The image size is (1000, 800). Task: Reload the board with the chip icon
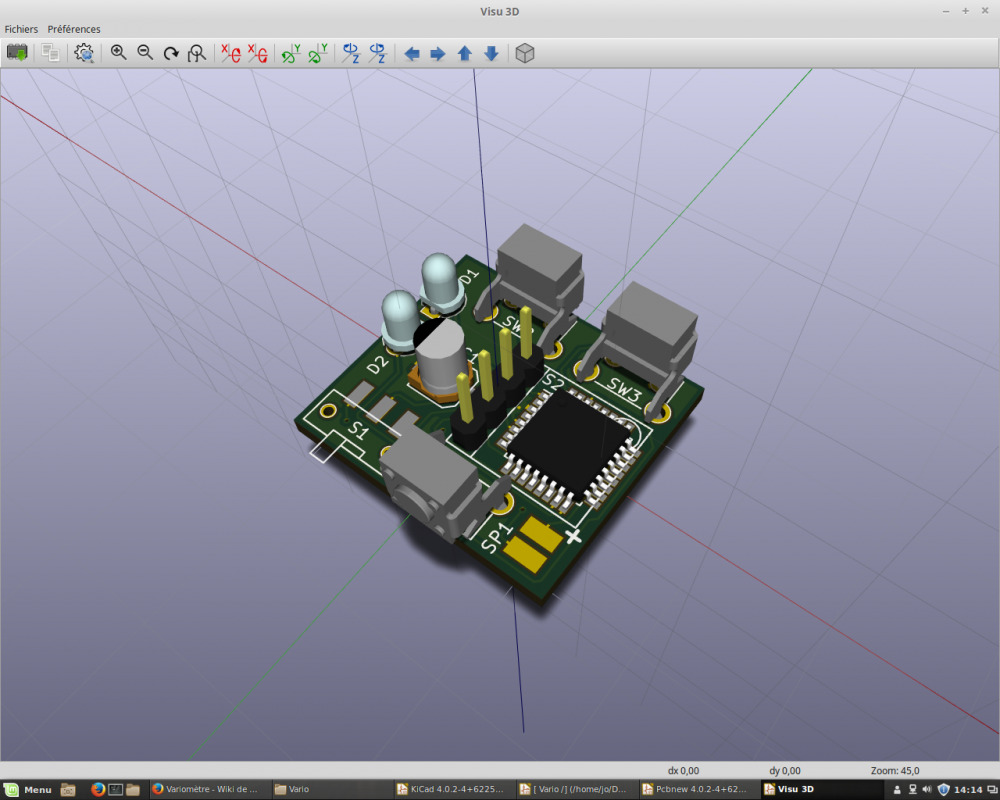(x=17, y=53)
